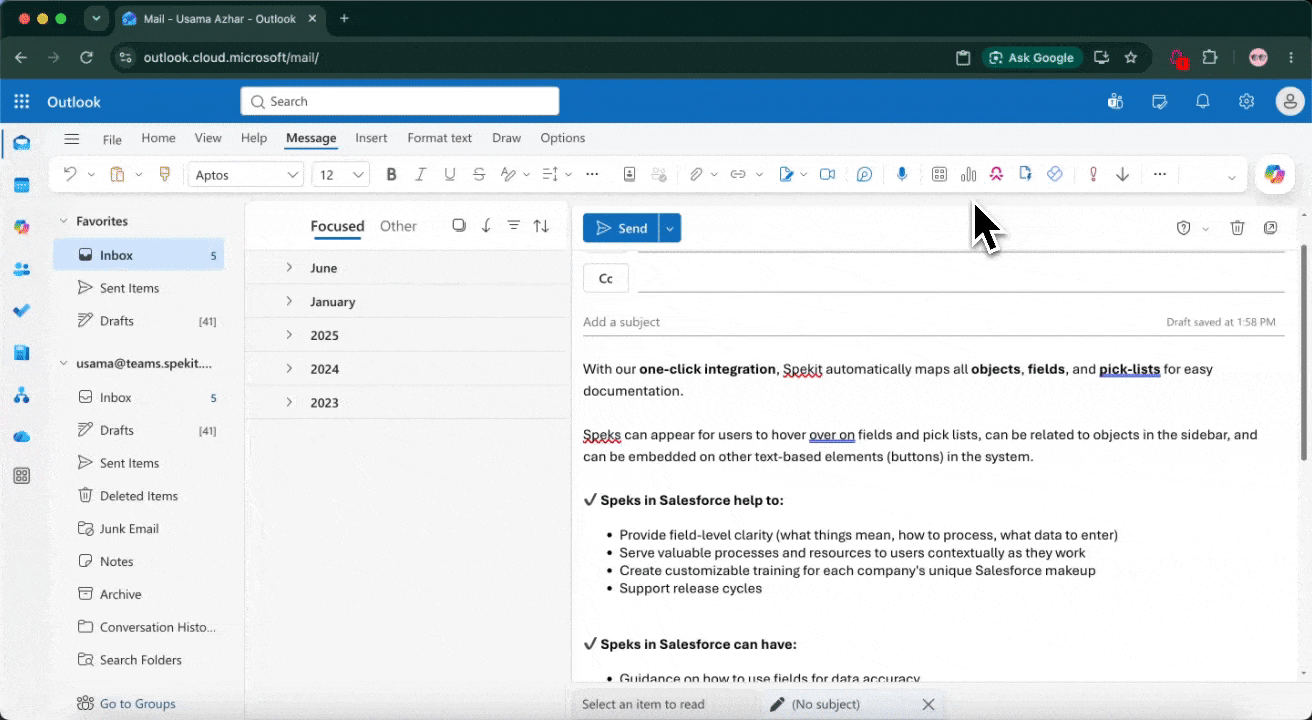The width and height of the screenshot is (1312, 720).
Task: Click the Insert link icon
Action: pyautogui.click(x=738, y=175)
